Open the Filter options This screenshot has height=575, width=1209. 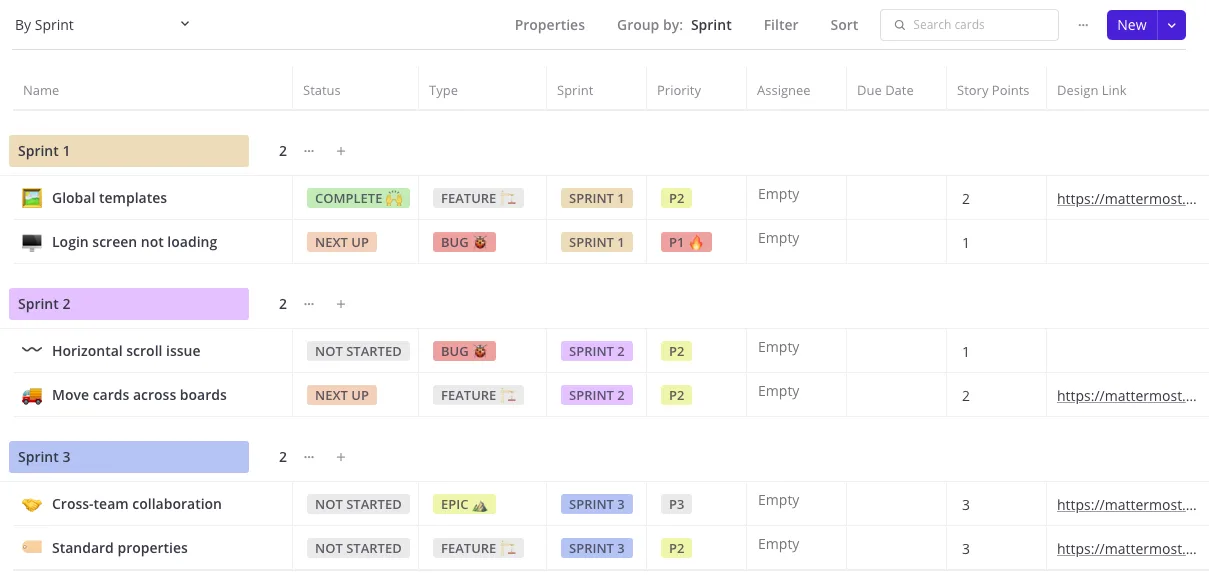click(781, 25)
